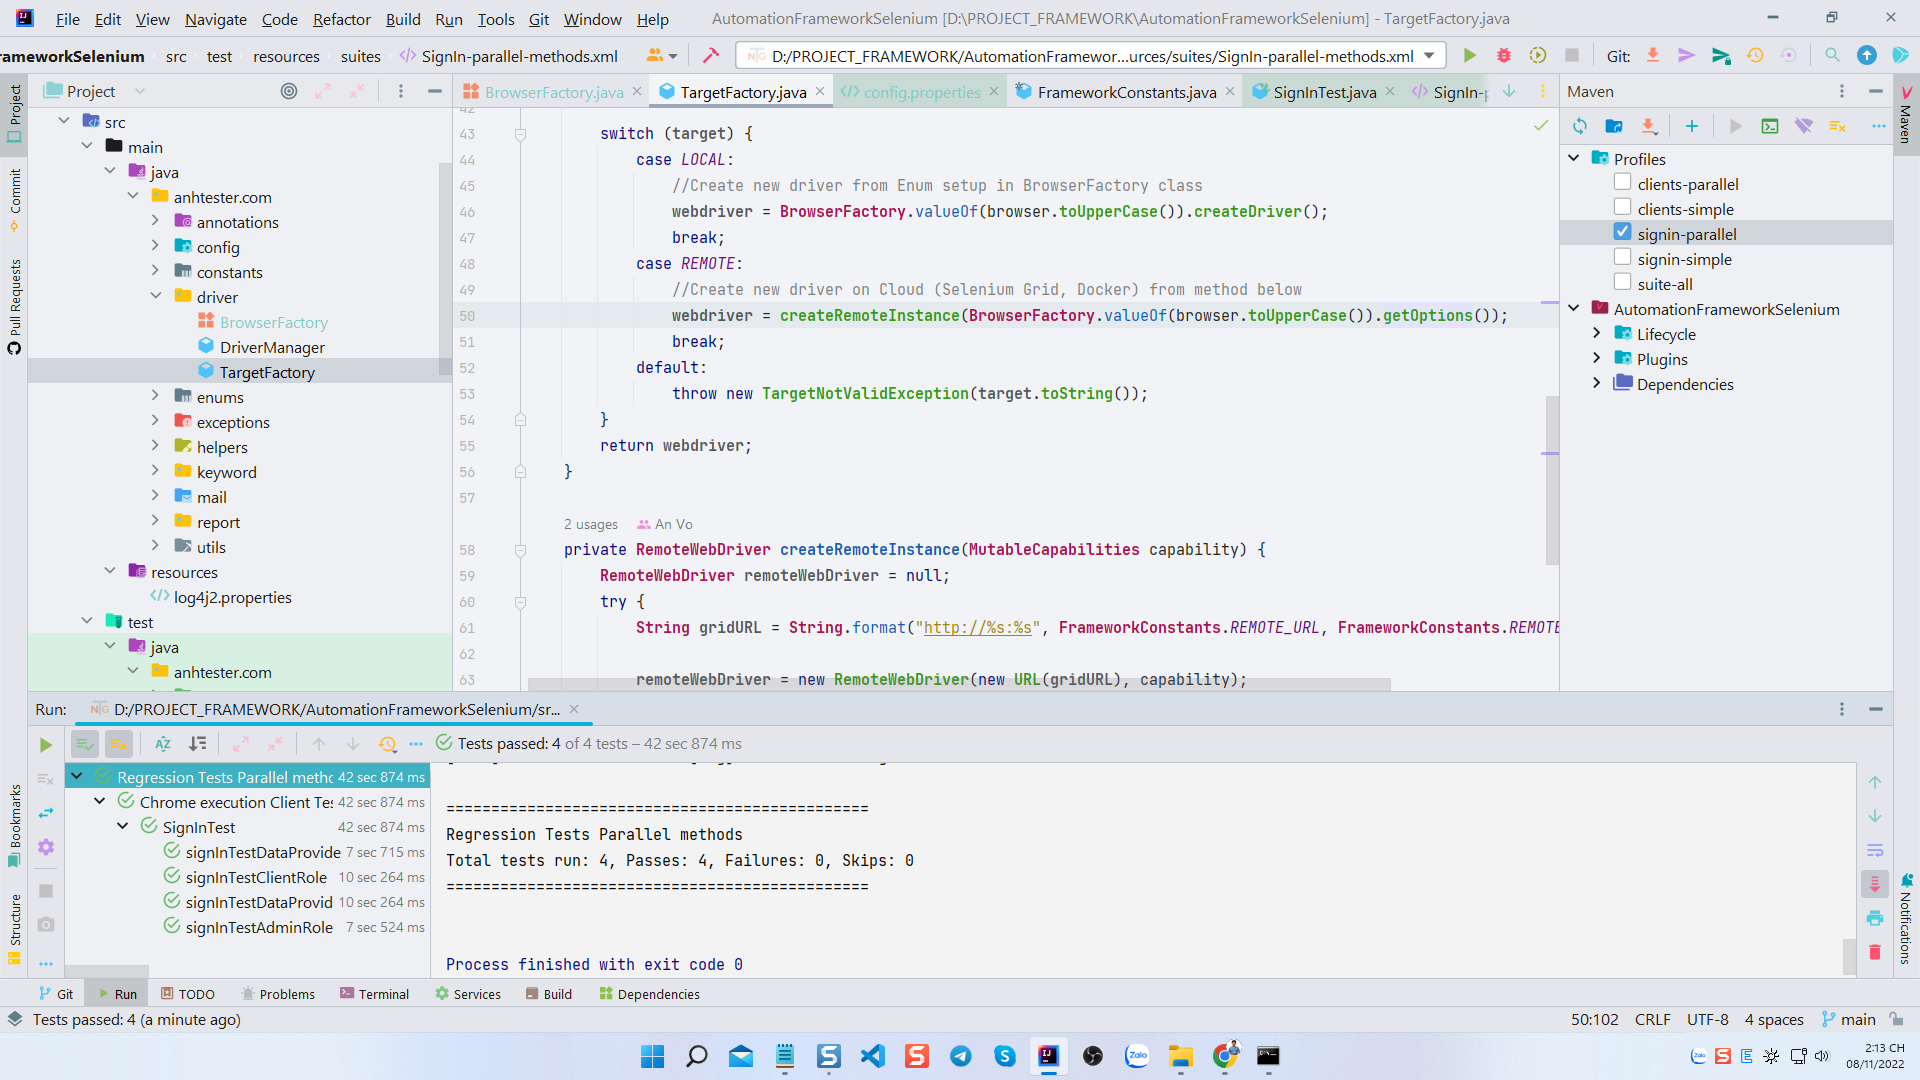Enable clients-parallel Maven profile

pos(1622,183)
